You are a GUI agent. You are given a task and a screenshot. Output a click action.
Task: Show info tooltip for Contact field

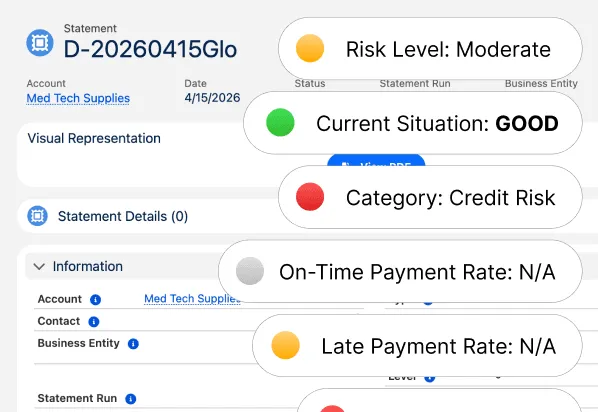(94, 322)
